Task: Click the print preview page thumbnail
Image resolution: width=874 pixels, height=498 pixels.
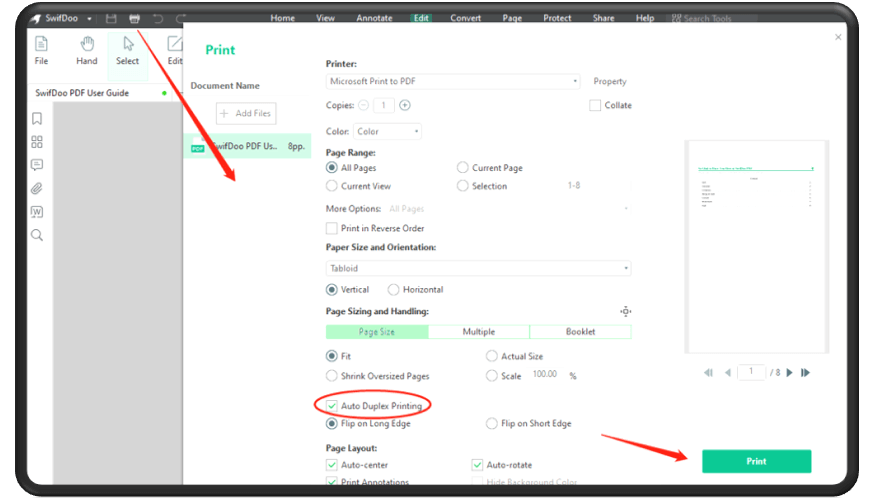Action: point(756,247)
